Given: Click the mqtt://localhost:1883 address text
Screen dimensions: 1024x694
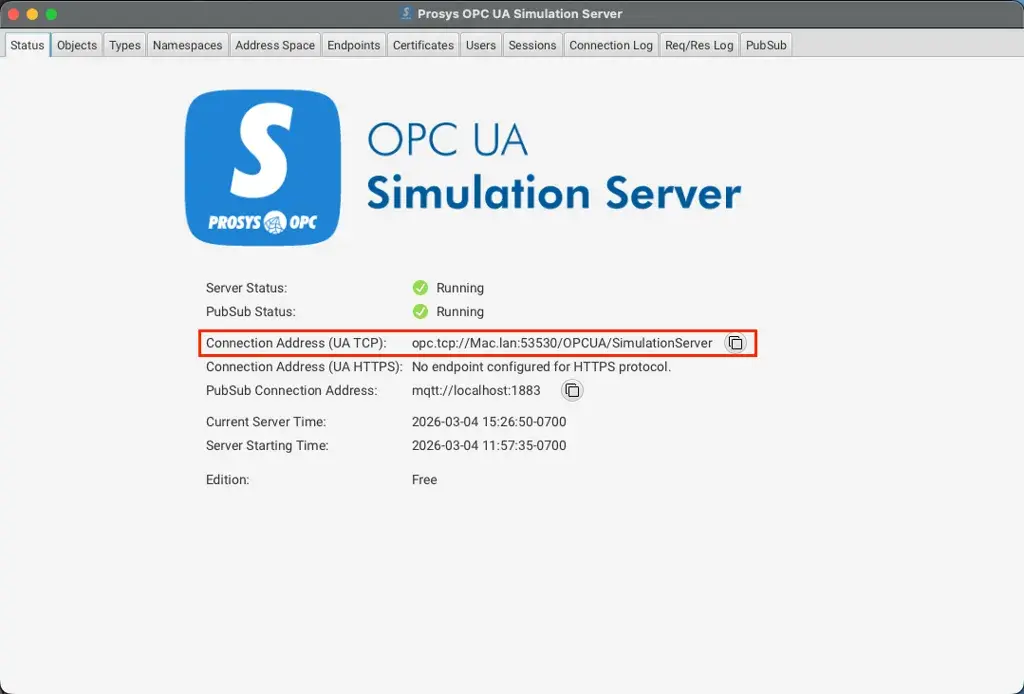Looking at the screenshot, I should point(476,390).
